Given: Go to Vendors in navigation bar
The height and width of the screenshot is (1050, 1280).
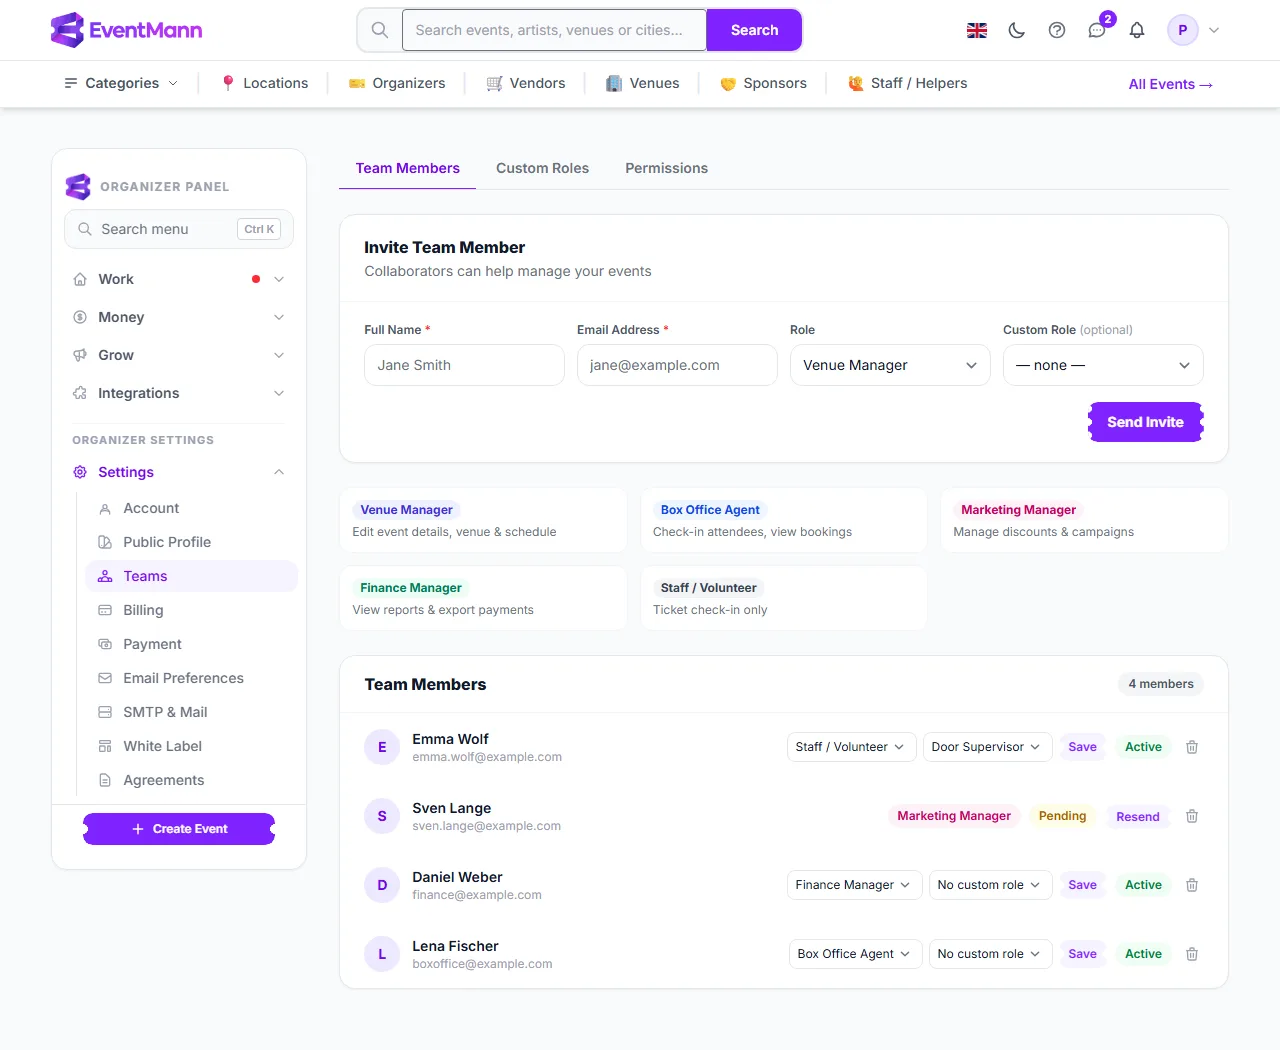Looking at the screenshot, I should click(526, 83).
